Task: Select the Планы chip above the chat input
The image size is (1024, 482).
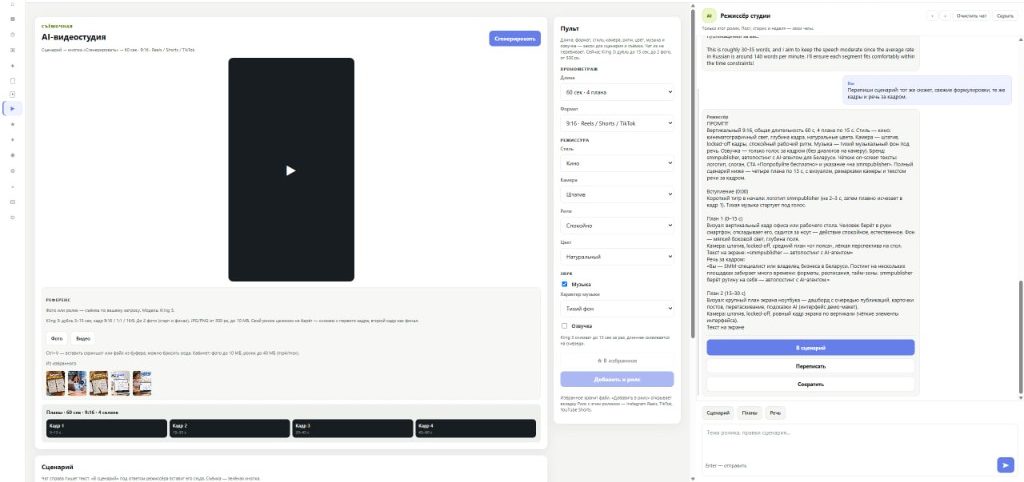Action: pyautogui.click(x=750, y=413)
